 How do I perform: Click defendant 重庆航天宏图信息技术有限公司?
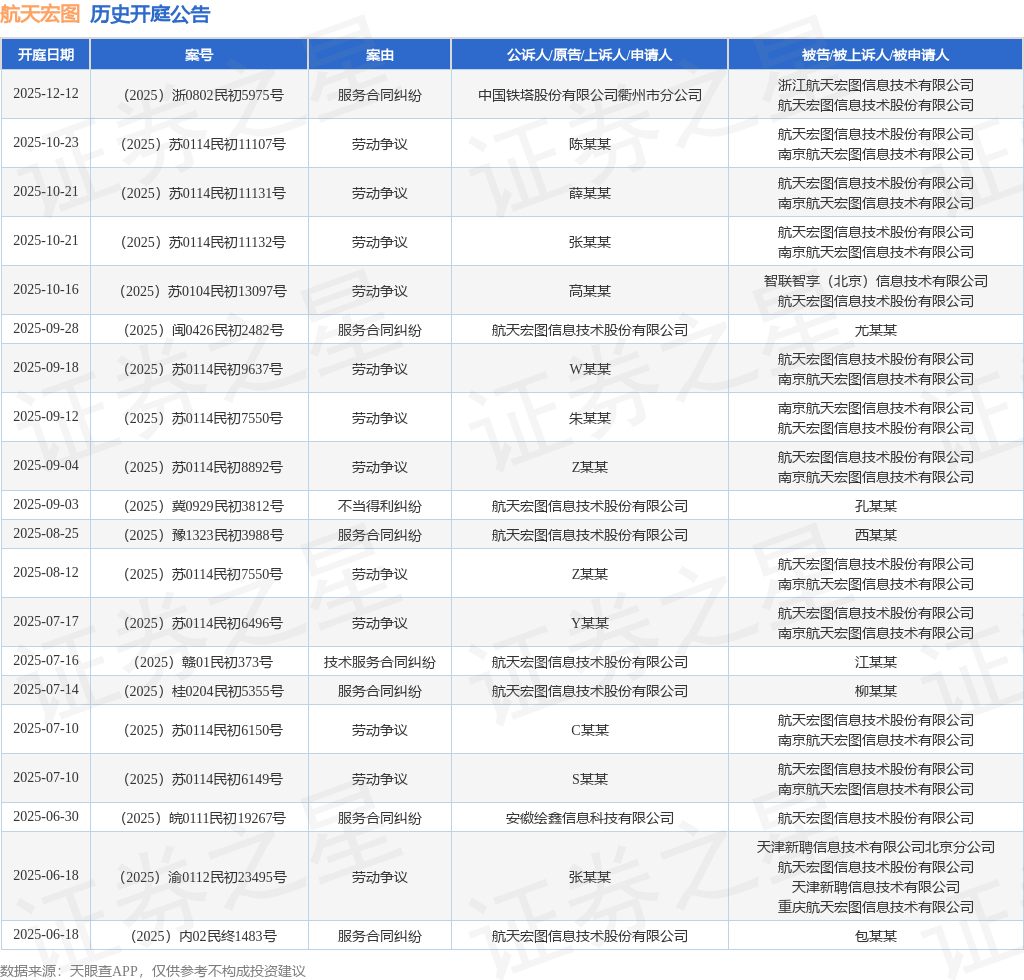click(x=876, y=908)
